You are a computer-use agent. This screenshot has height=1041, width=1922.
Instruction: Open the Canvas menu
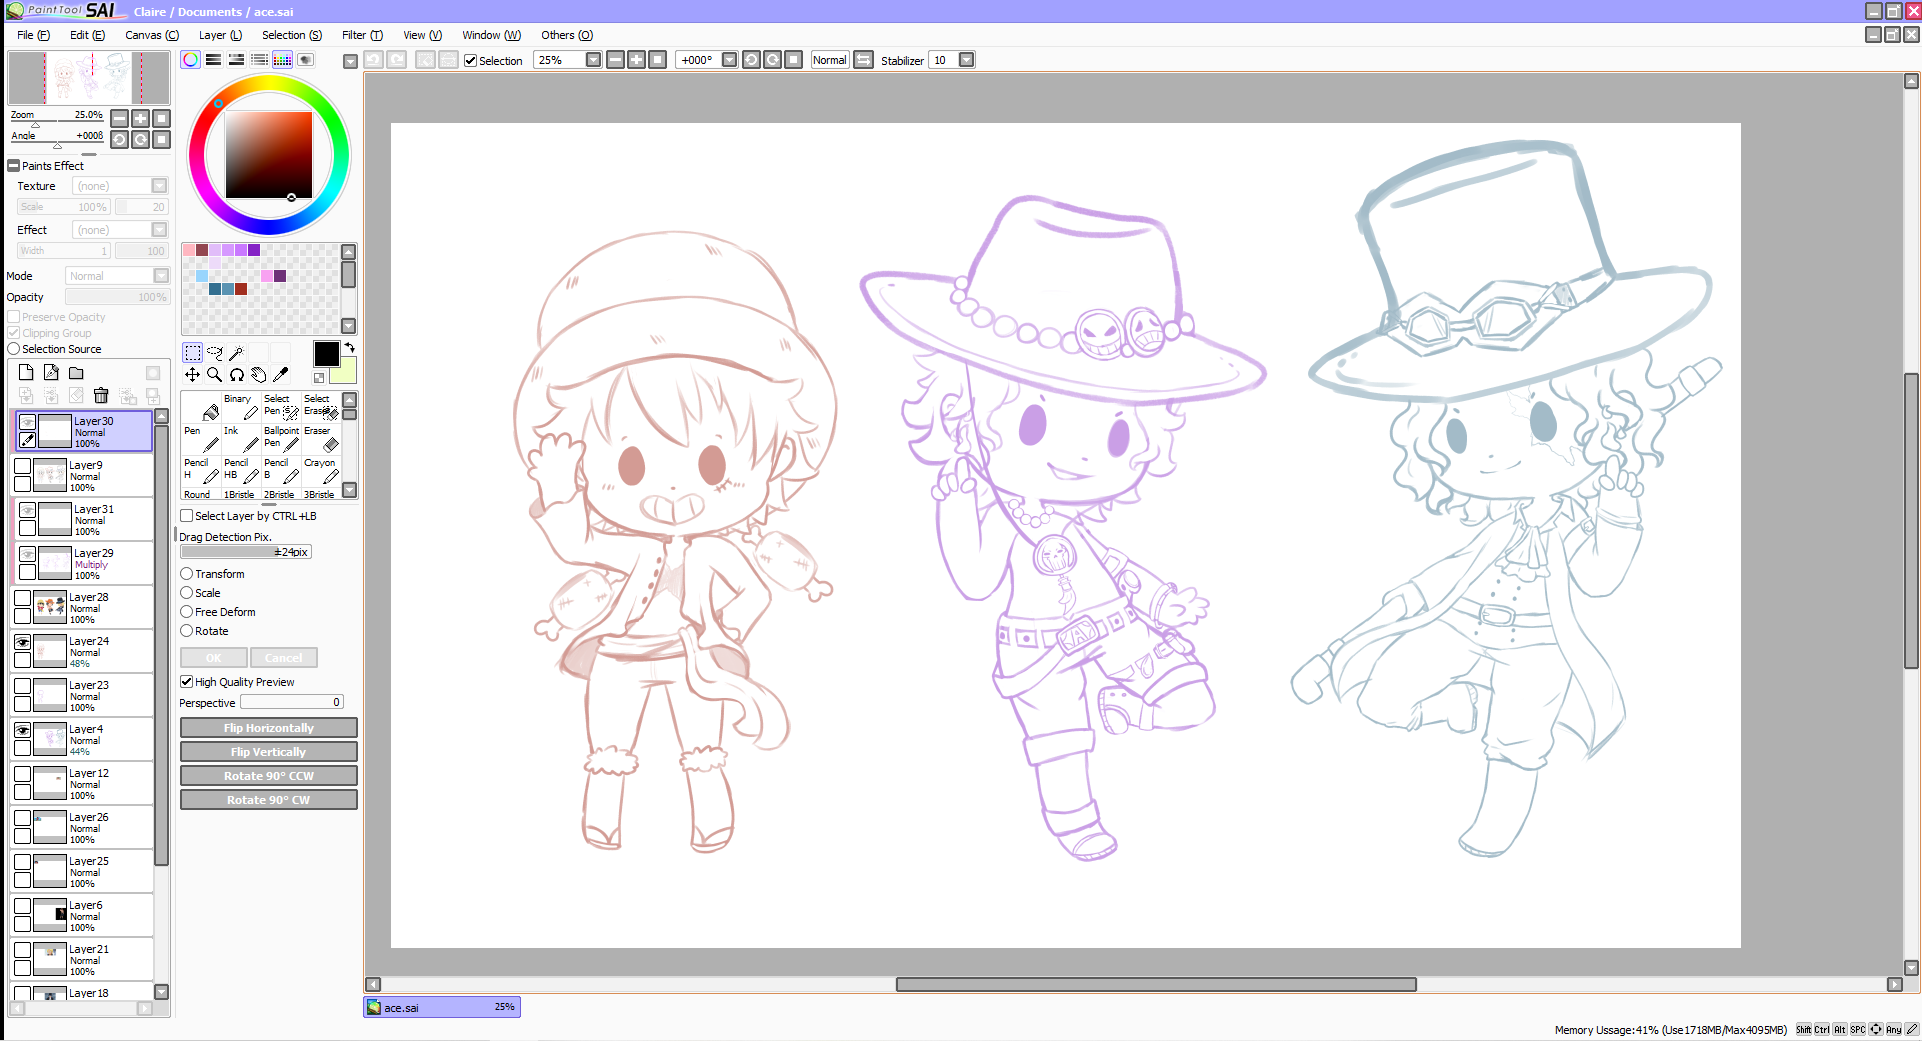pos(152,35)
